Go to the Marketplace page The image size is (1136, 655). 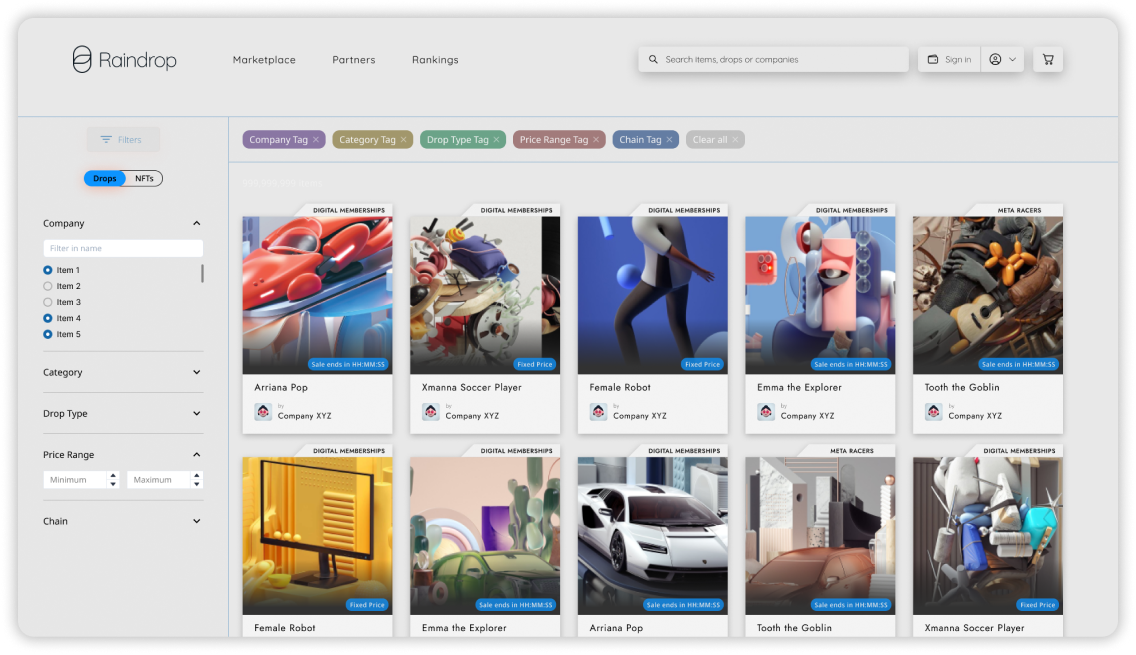[264, 60]
